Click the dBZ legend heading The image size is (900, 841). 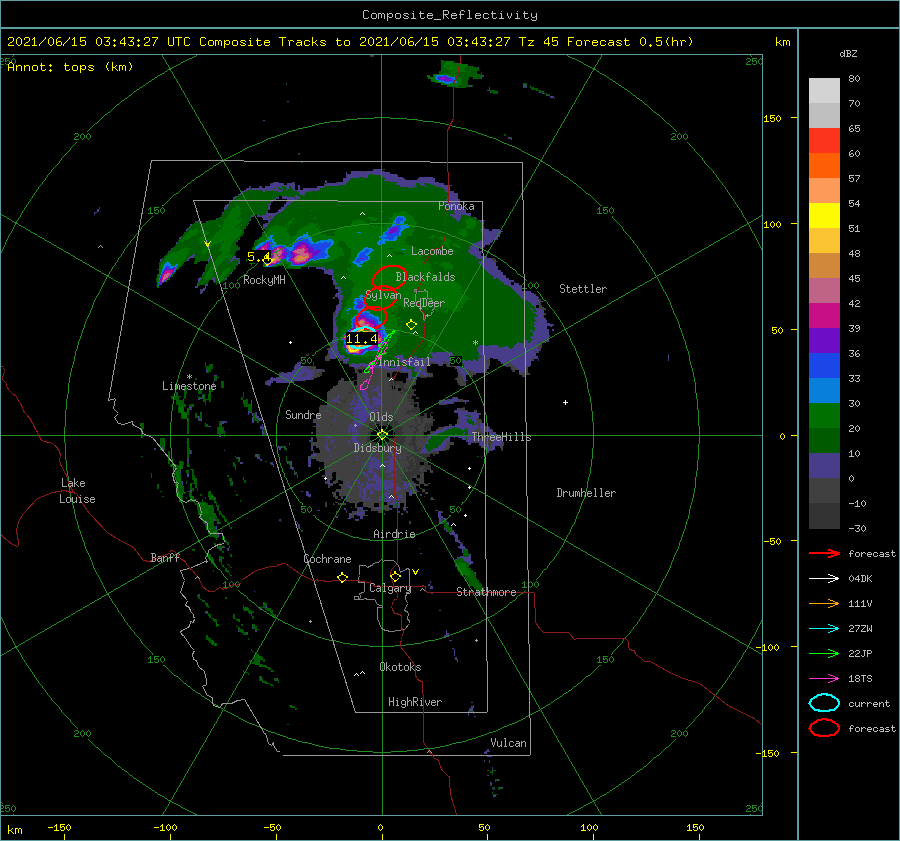pyautogui.click(x=848, y=53)
